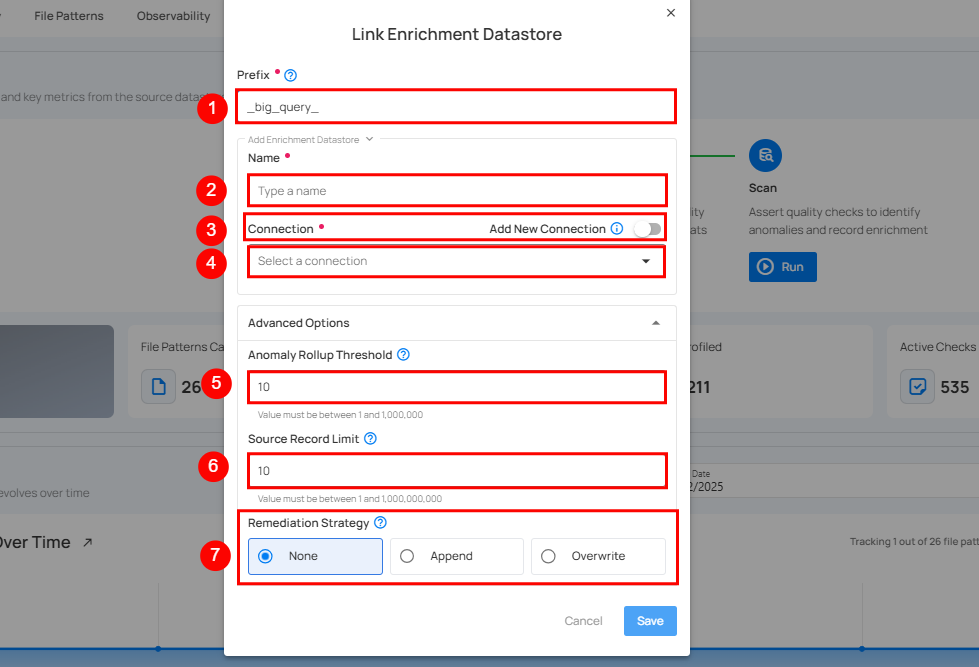979x667 pixels.
Task: Expand the Add Enrichment Datastore chevron
Action: pos(369,139)
